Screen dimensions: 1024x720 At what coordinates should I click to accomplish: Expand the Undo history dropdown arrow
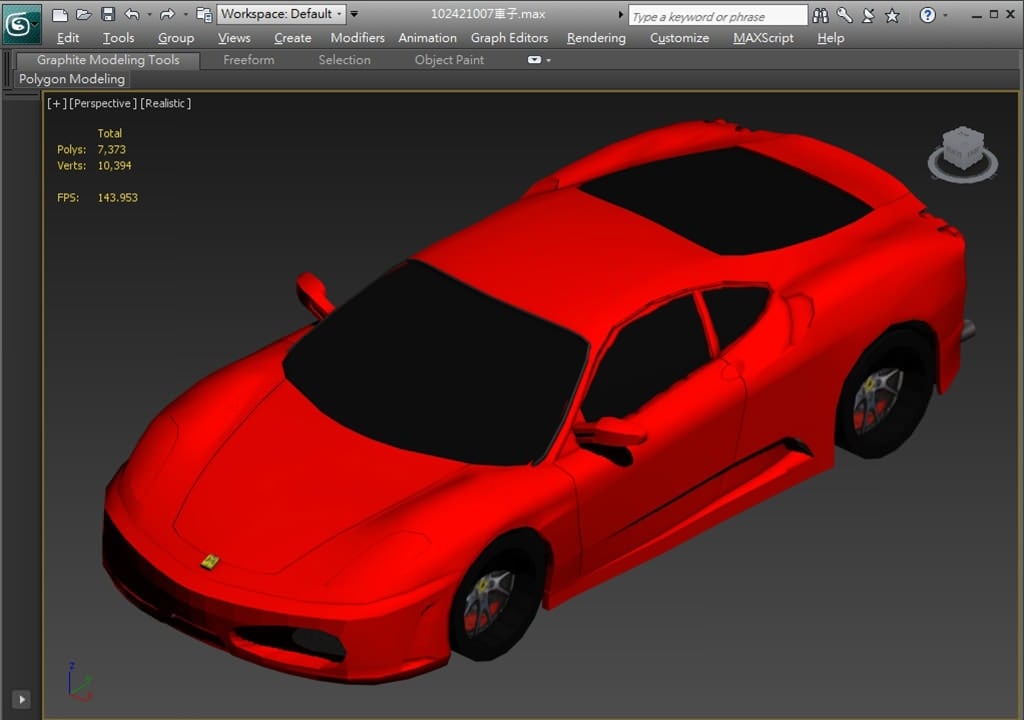tap(149, 15)
